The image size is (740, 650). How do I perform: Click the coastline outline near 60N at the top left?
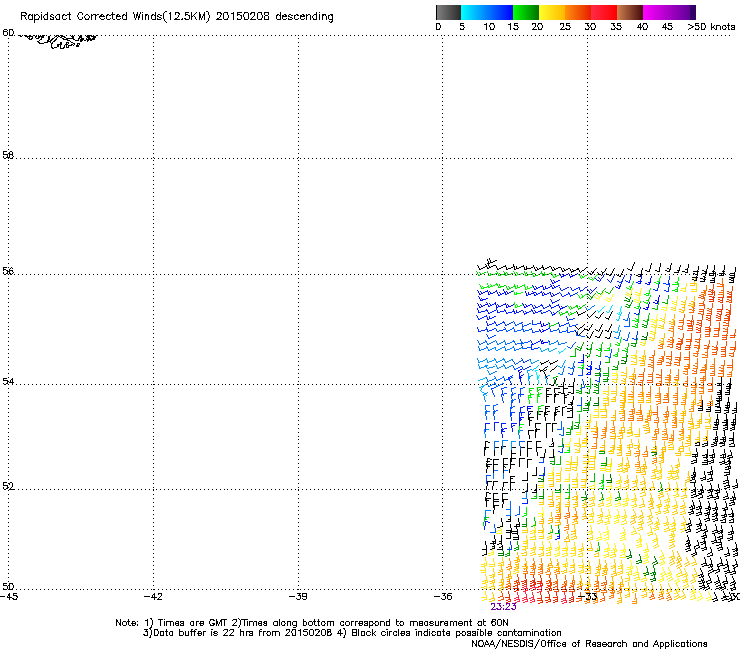pyautogui.click(x=57, y=41)
